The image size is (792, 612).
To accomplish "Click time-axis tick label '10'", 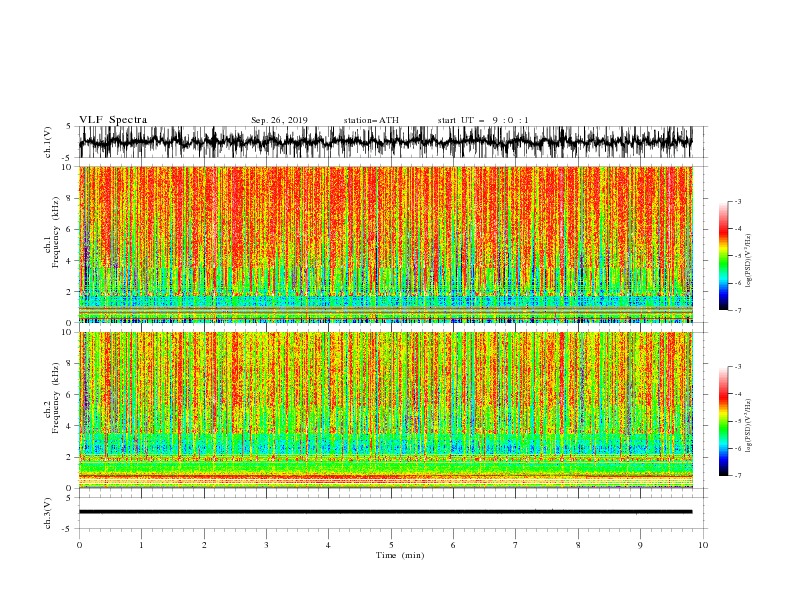I will point(703,545).
